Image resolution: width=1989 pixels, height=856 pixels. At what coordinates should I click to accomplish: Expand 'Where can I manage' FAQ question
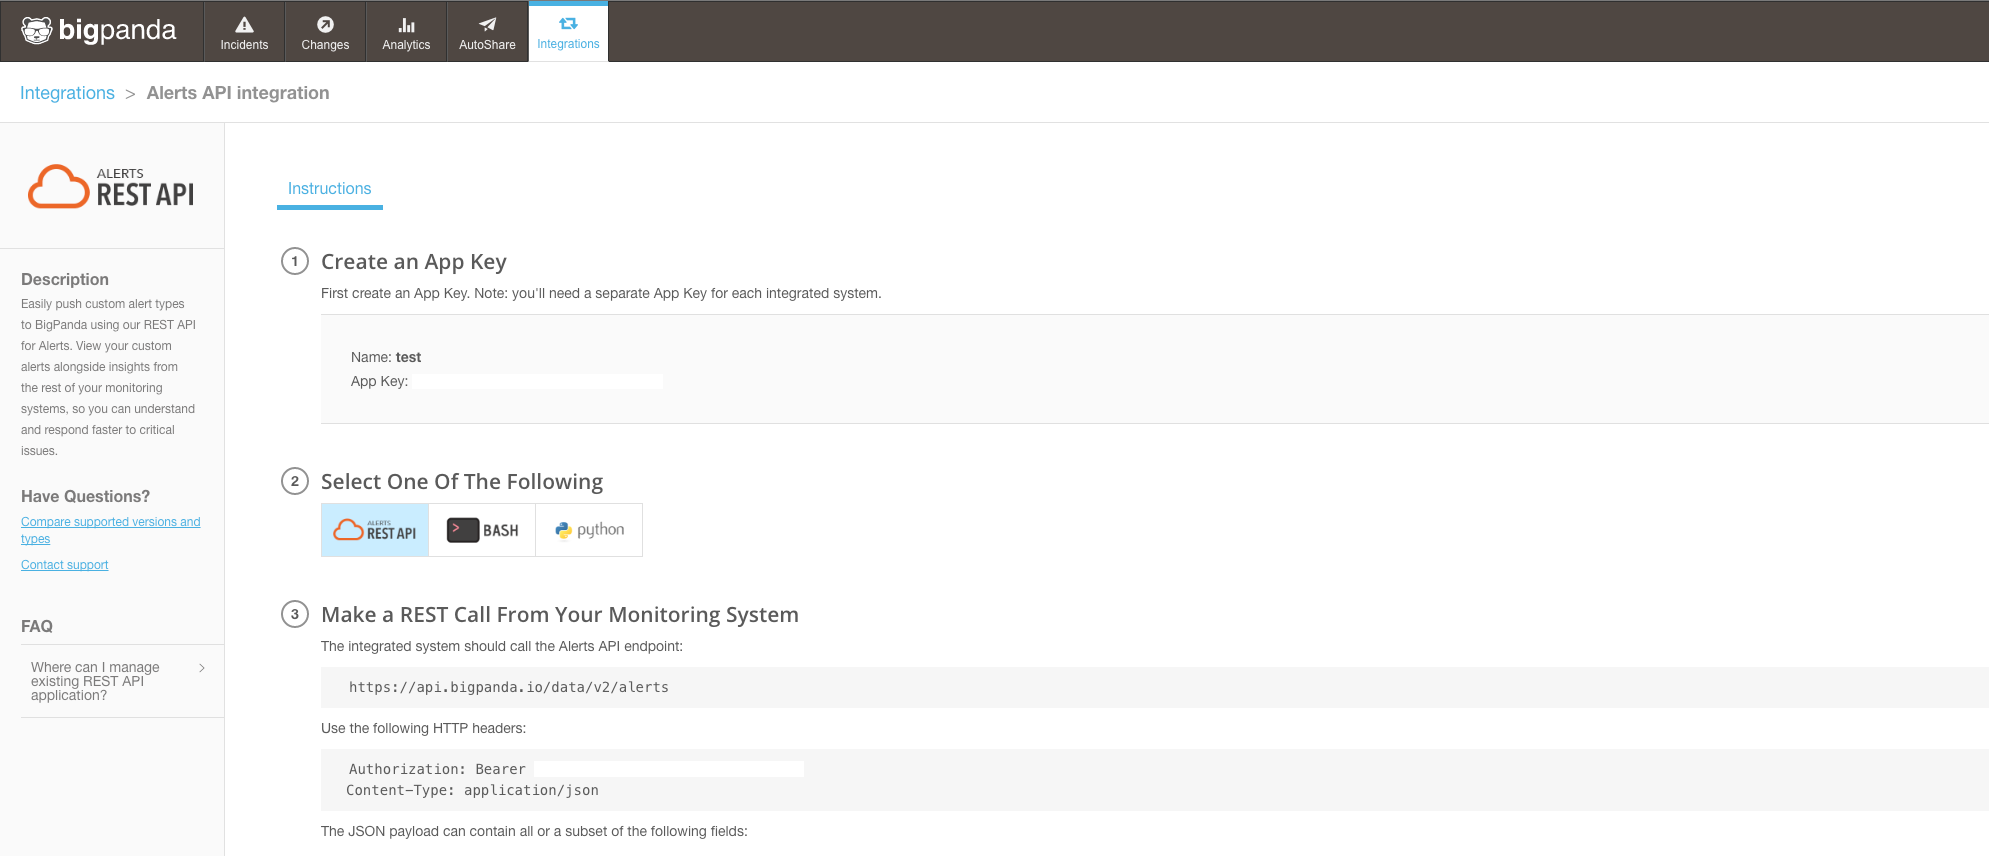click(95, 681)
